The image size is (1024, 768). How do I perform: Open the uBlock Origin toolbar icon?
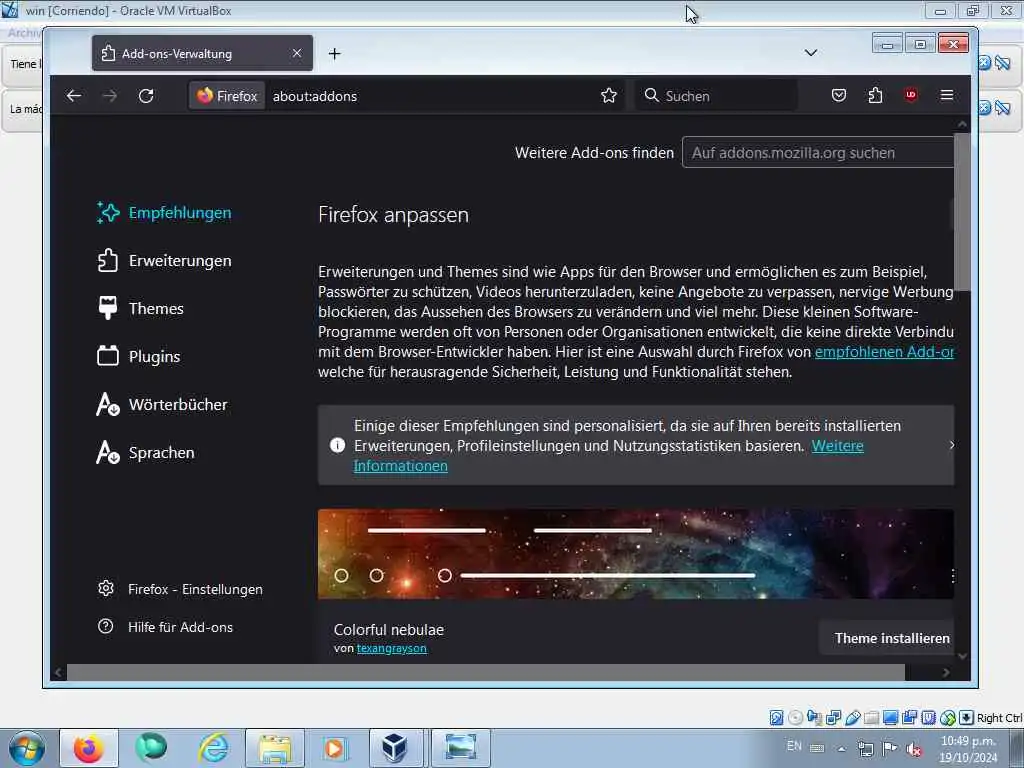[911, 96]
